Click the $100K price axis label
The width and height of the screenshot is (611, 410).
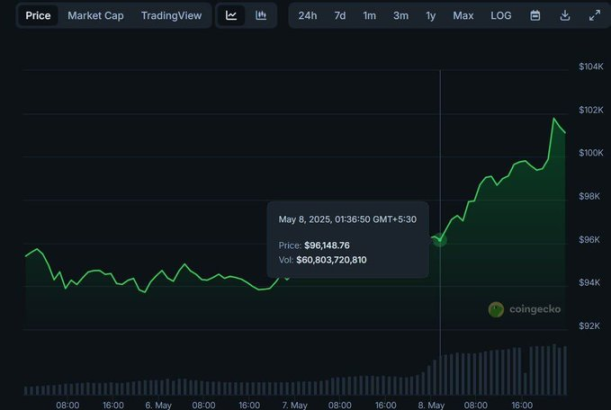point(590,153)
